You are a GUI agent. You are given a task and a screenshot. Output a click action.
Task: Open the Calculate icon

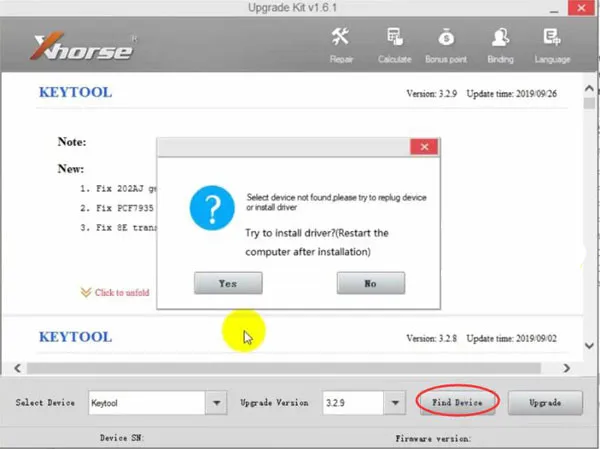[395, 45]
